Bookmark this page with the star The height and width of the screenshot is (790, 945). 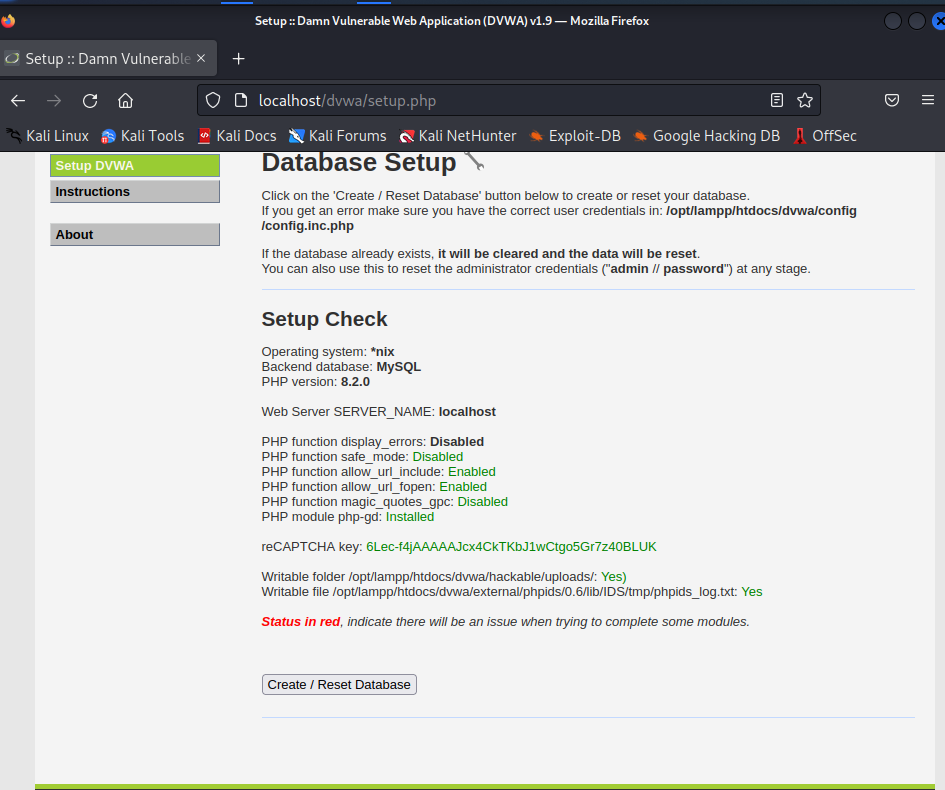(x=805, y=100)
